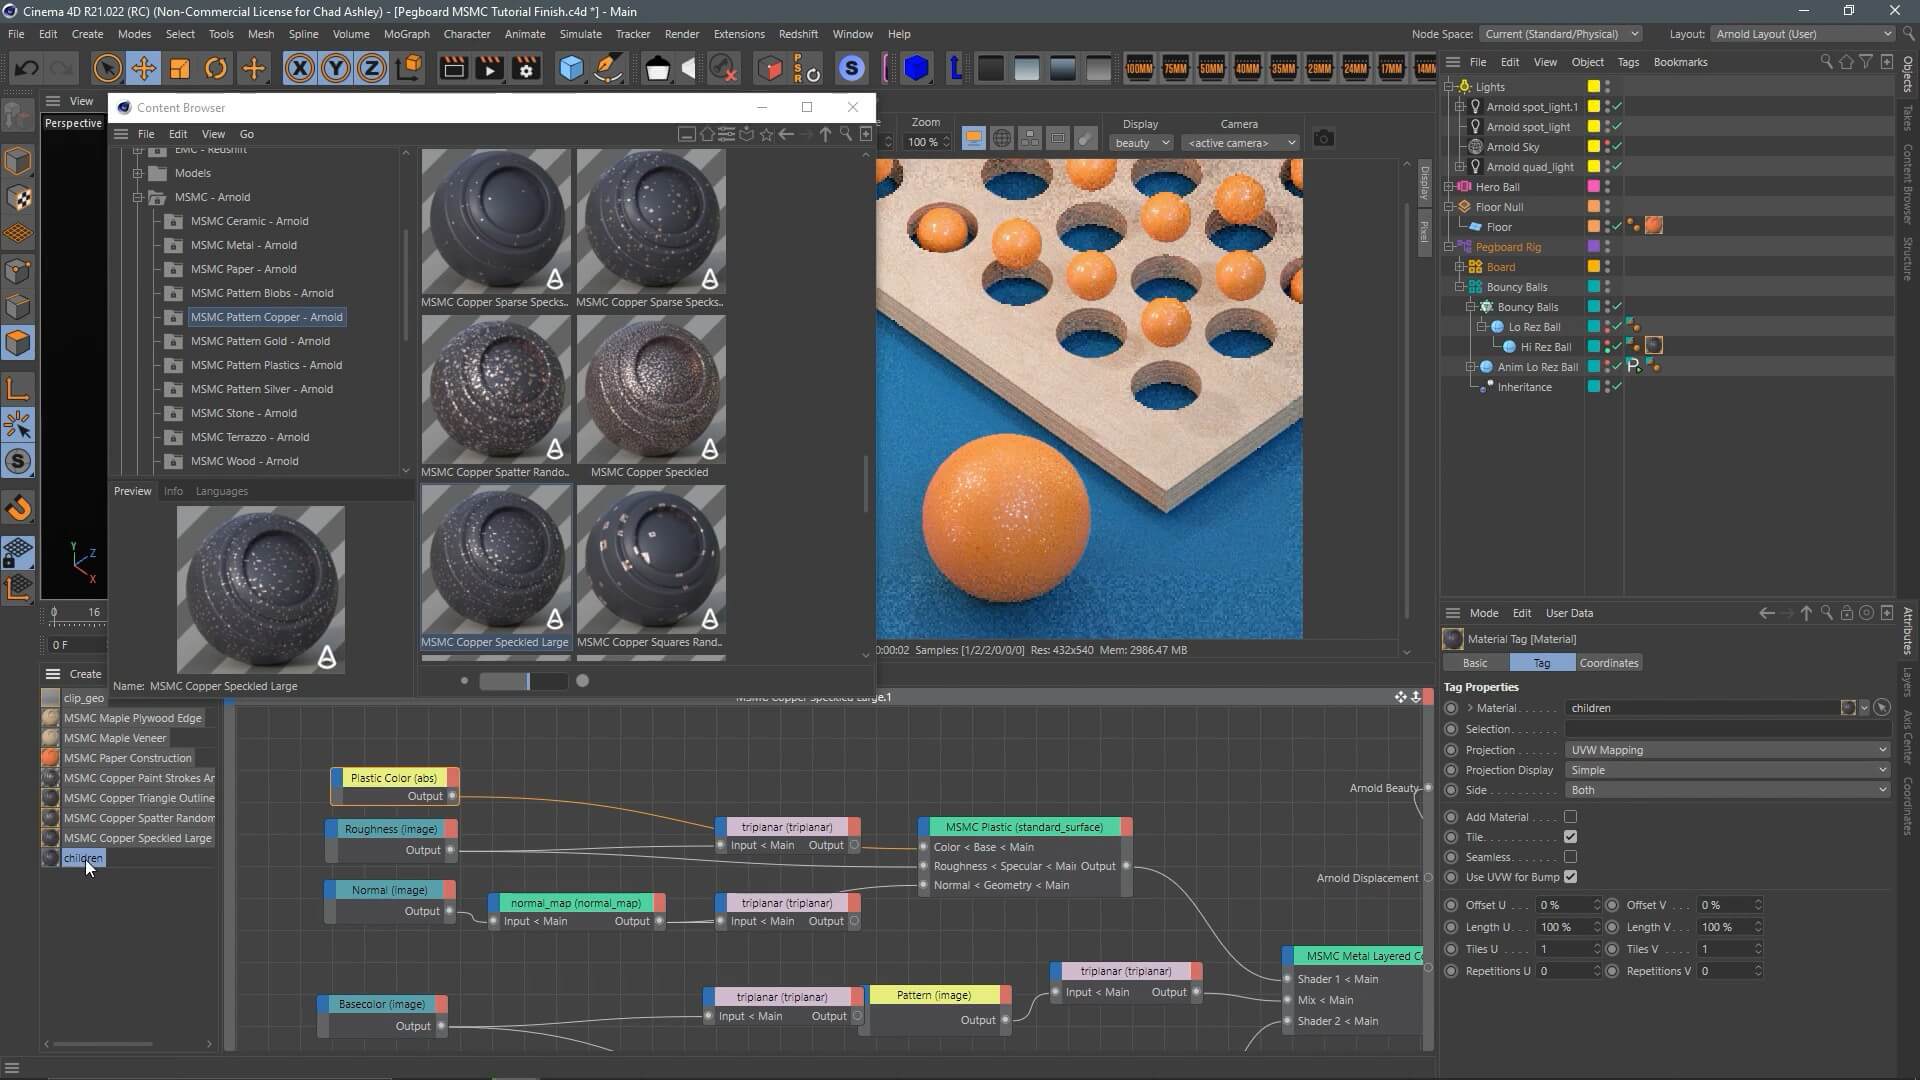
Task: Add a Cube primitive object
Action: (x=571, y=69)
